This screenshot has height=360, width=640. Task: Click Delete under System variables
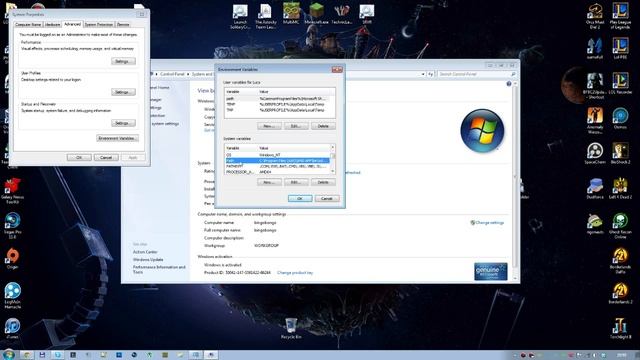[x=323, y=182]
